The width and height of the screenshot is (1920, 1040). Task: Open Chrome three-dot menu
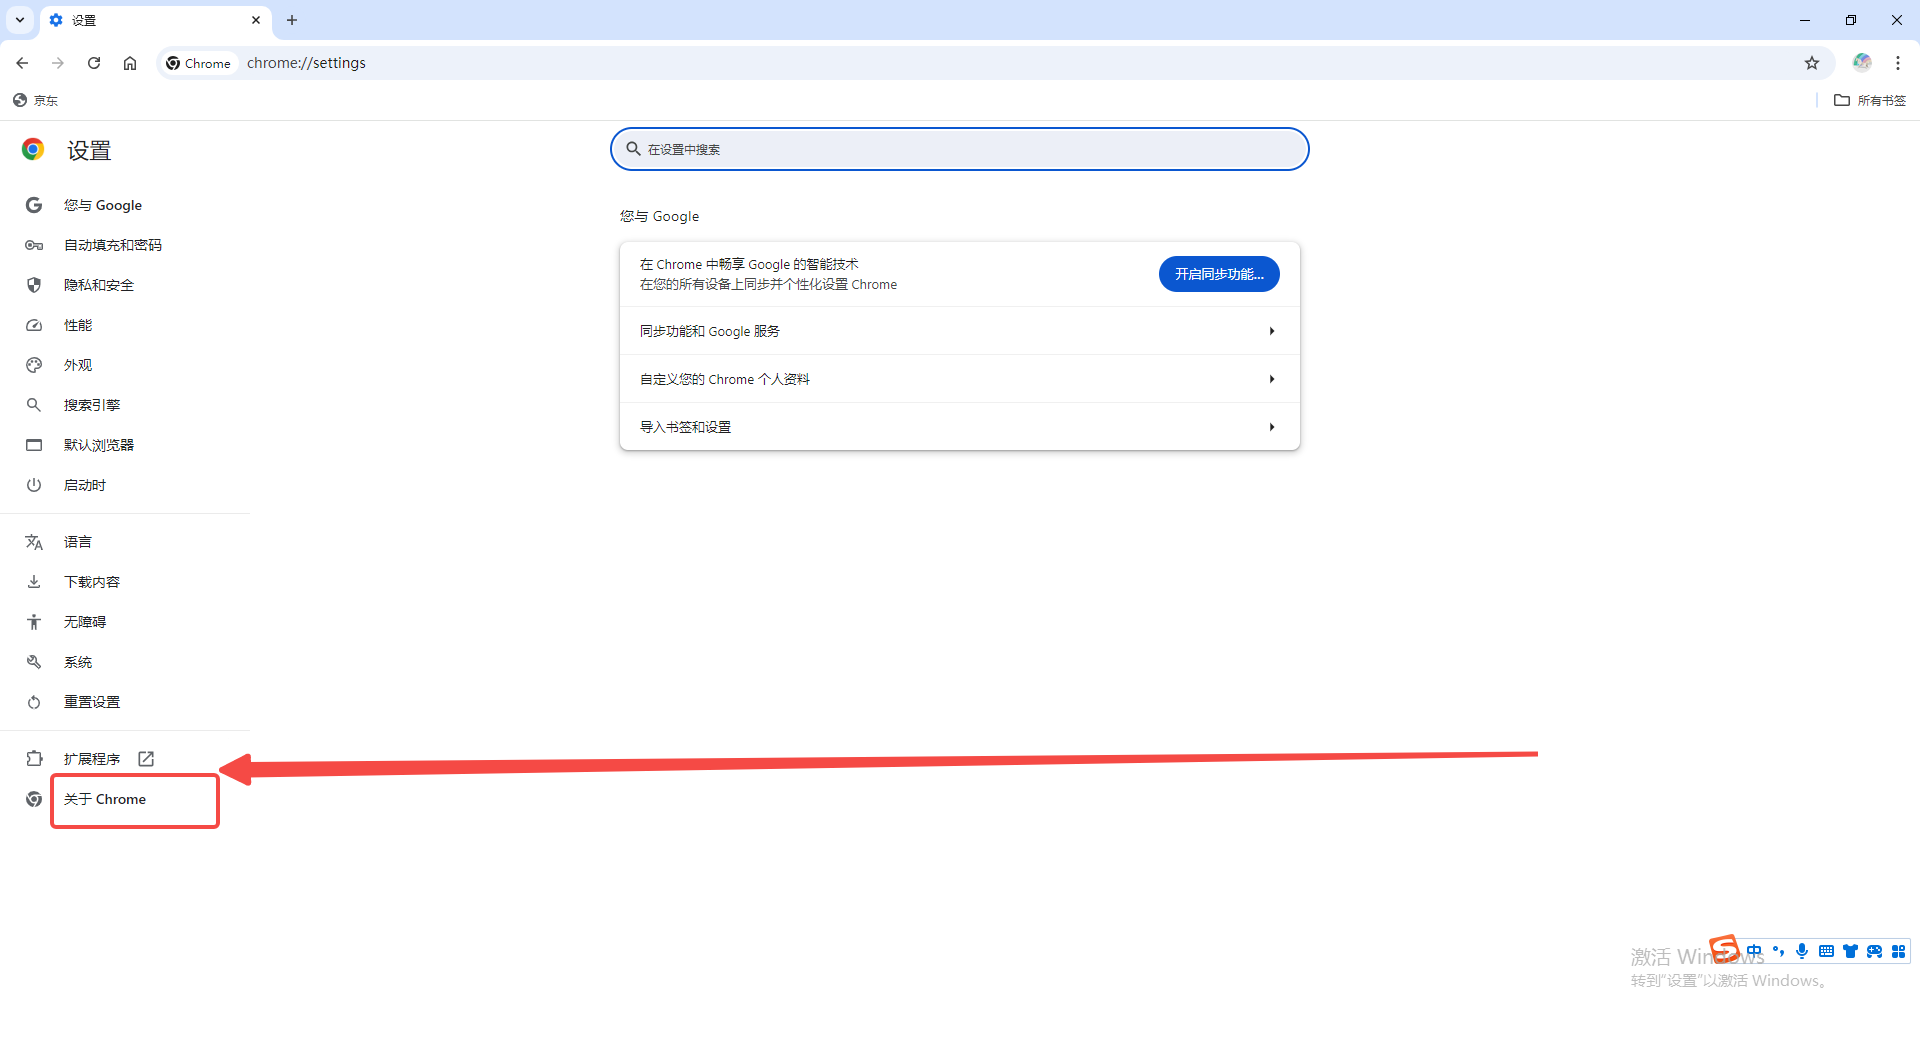(x=1898, y=63)
